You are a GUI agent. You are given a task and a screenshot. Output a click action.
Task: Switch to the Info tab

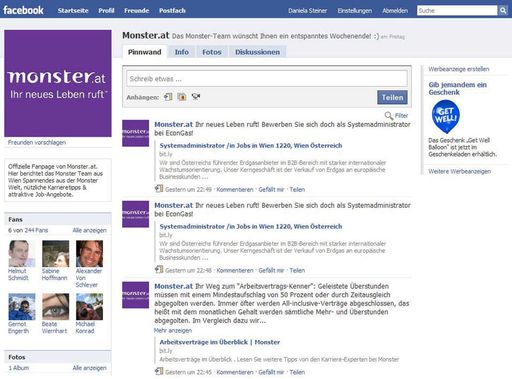pyautogui.click(x=182, y=52)
